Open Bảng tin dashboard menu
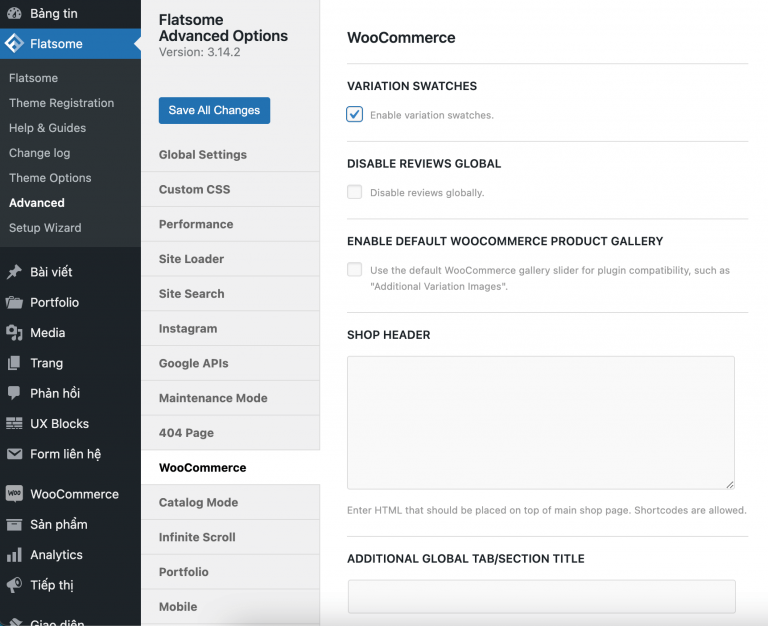 [54, 13]
